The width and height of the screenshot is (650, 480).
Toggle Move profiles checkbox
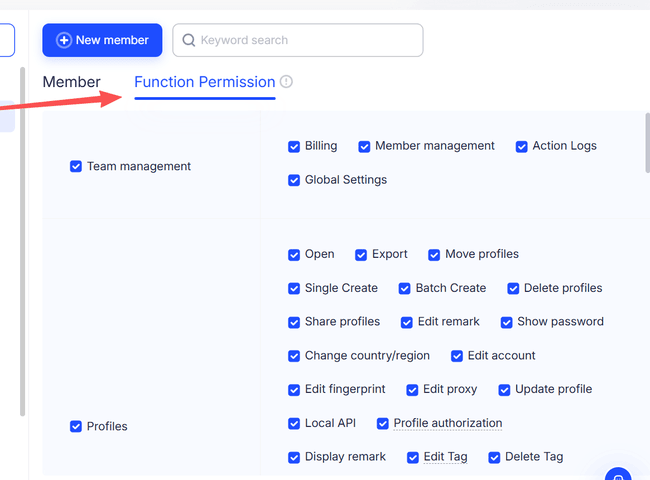[434, 255]
